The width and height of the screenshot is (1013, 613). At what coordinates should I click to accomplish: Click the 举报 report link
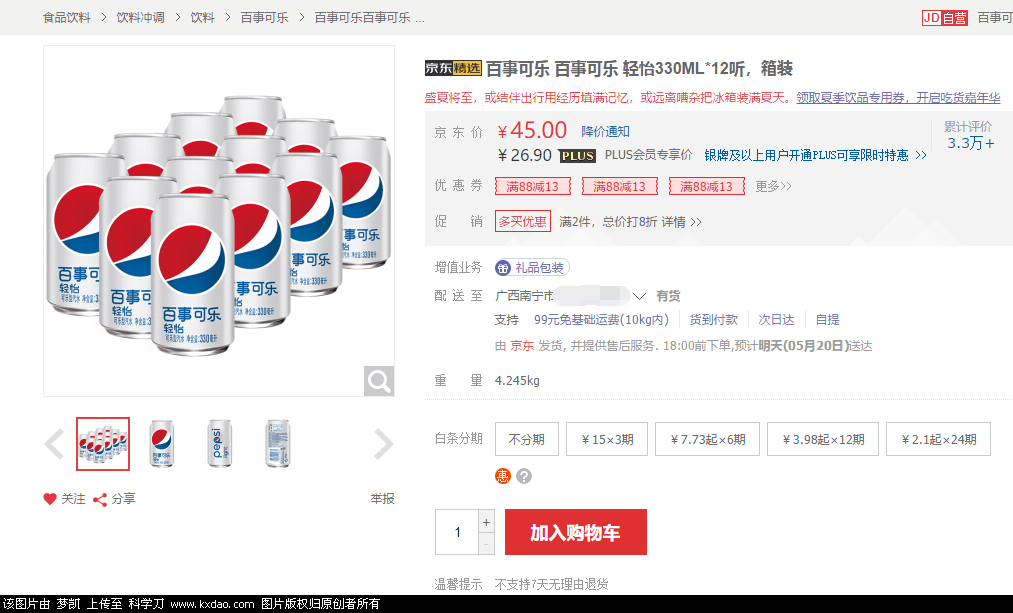point(382,499)
